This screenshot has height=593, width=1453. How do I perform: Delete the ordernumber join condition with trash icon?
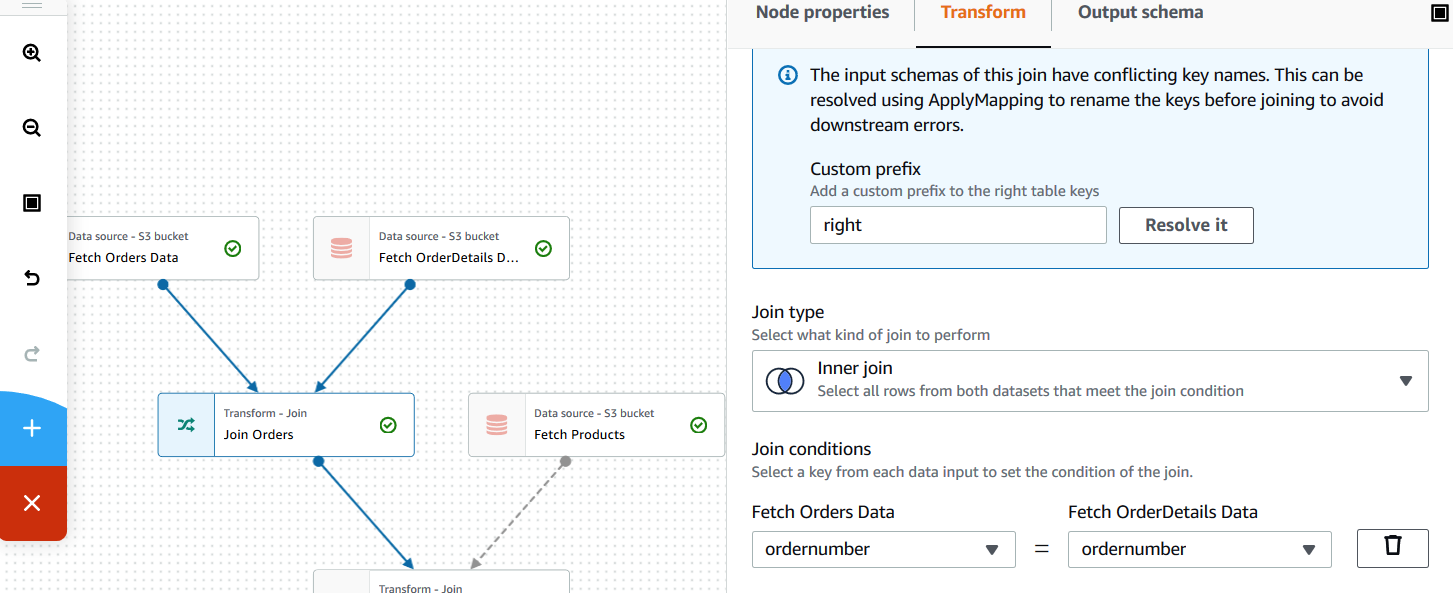(x=1392, y=548)
